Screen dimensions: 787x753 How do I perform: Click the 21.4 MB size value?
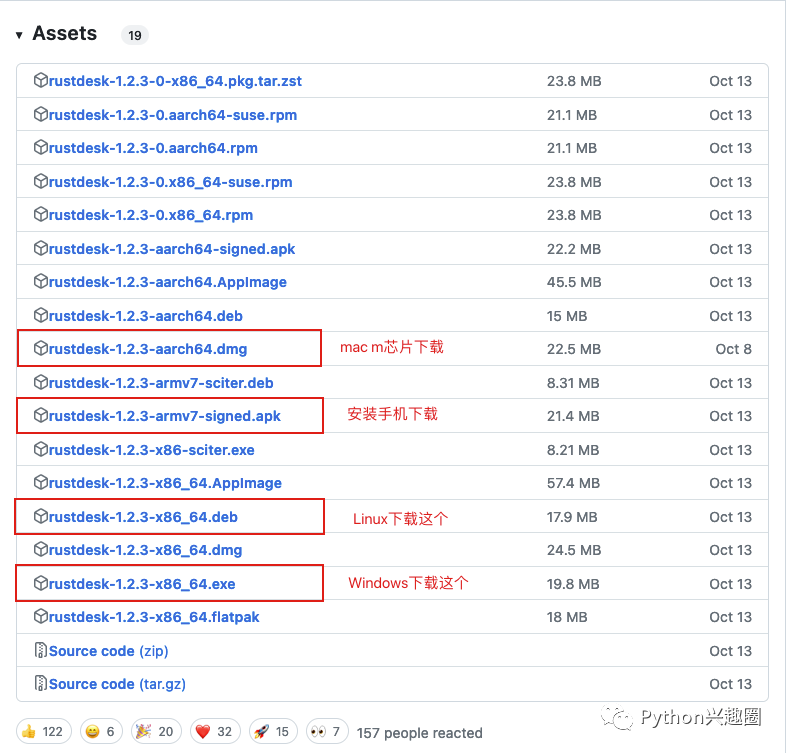pos(573,416)
